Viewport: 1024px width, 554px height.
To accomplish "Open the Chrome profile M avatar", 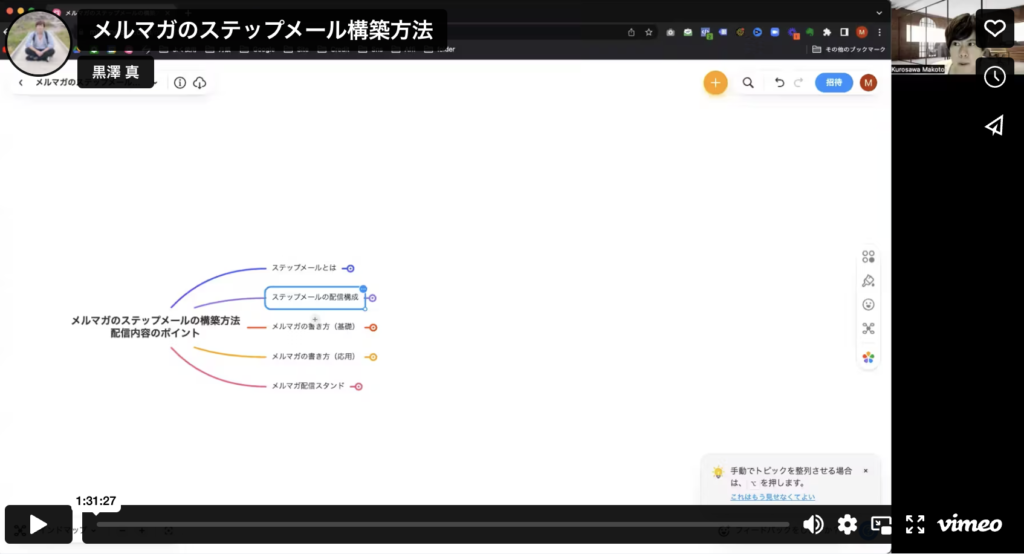I will click(862, 32).
